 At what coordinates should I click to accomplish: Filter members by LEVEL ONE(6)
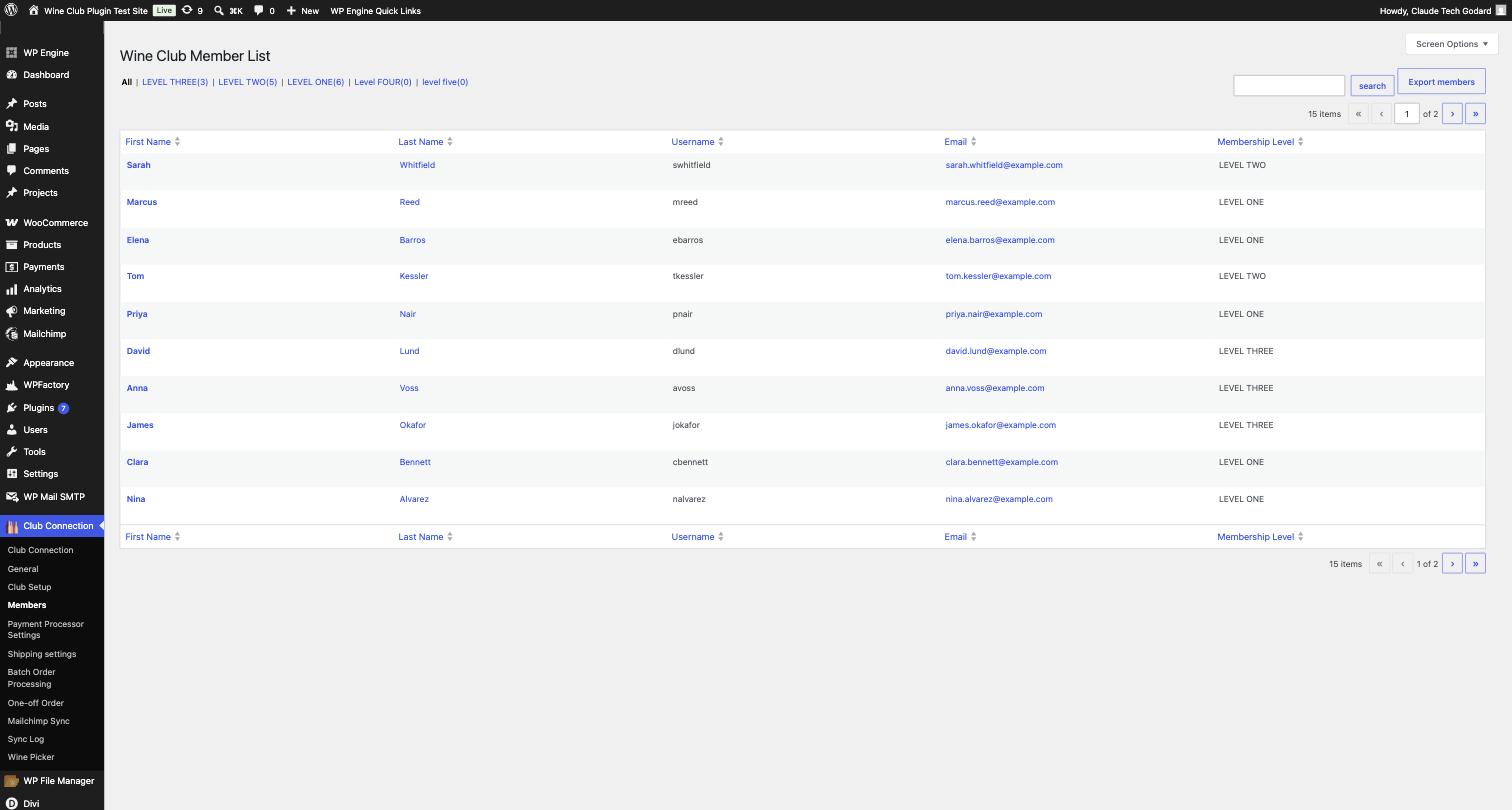[315, 82]
